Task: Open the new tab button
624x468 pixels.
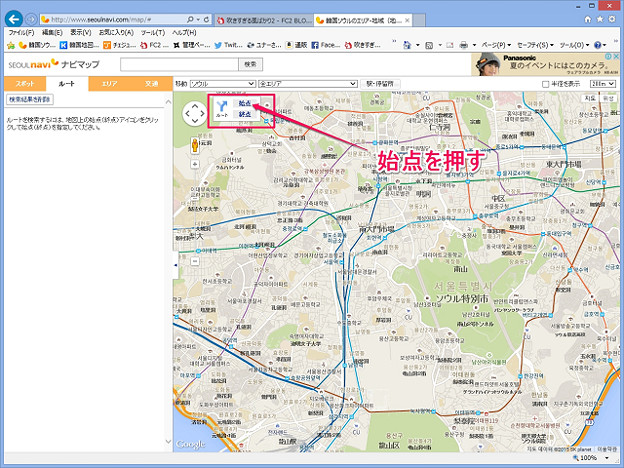Action: (x=419, y=20)
